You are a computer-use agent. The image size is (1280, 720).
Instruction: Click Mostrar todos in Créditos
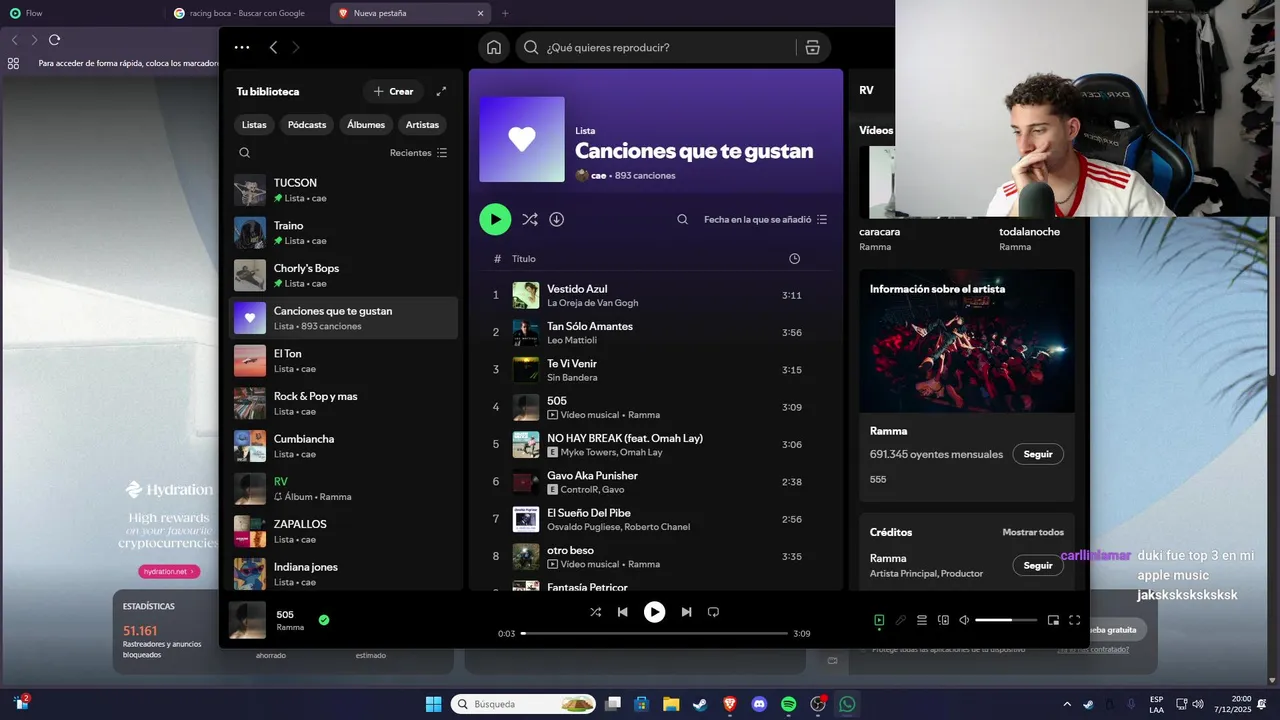pyautogui.click(x=1033, y=532)
